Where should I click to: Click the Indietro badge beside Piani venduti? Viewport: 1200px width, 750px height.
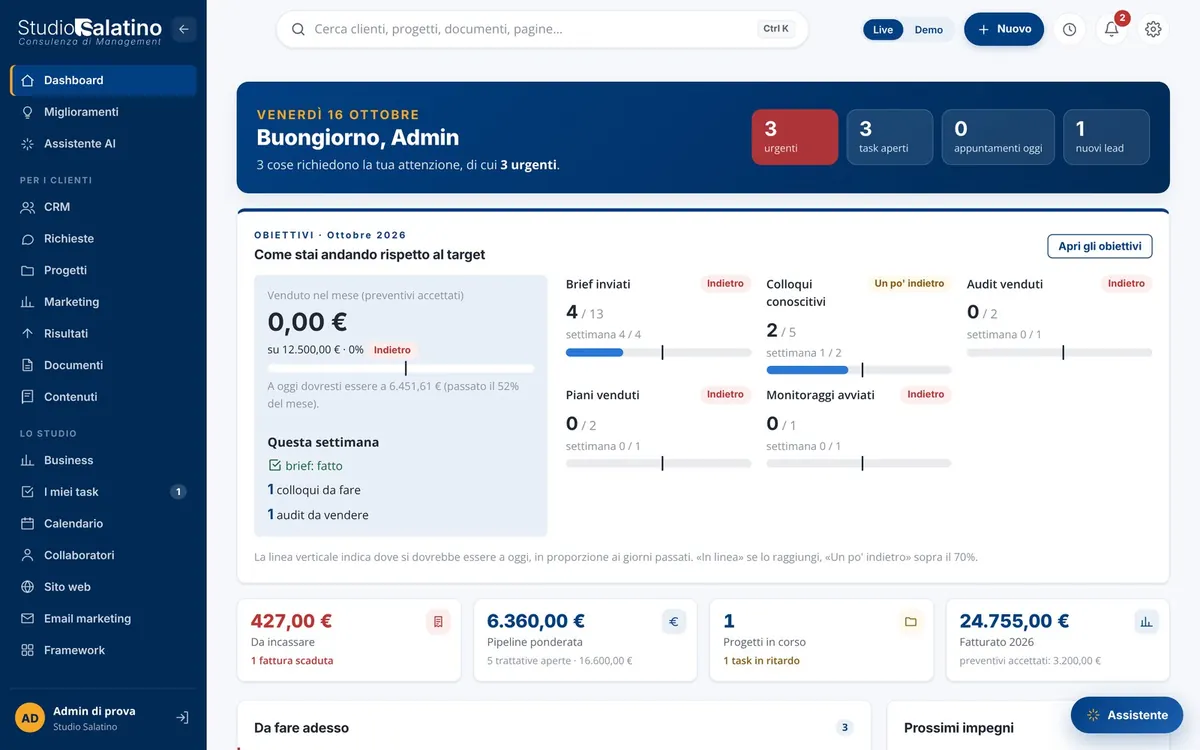725,395
